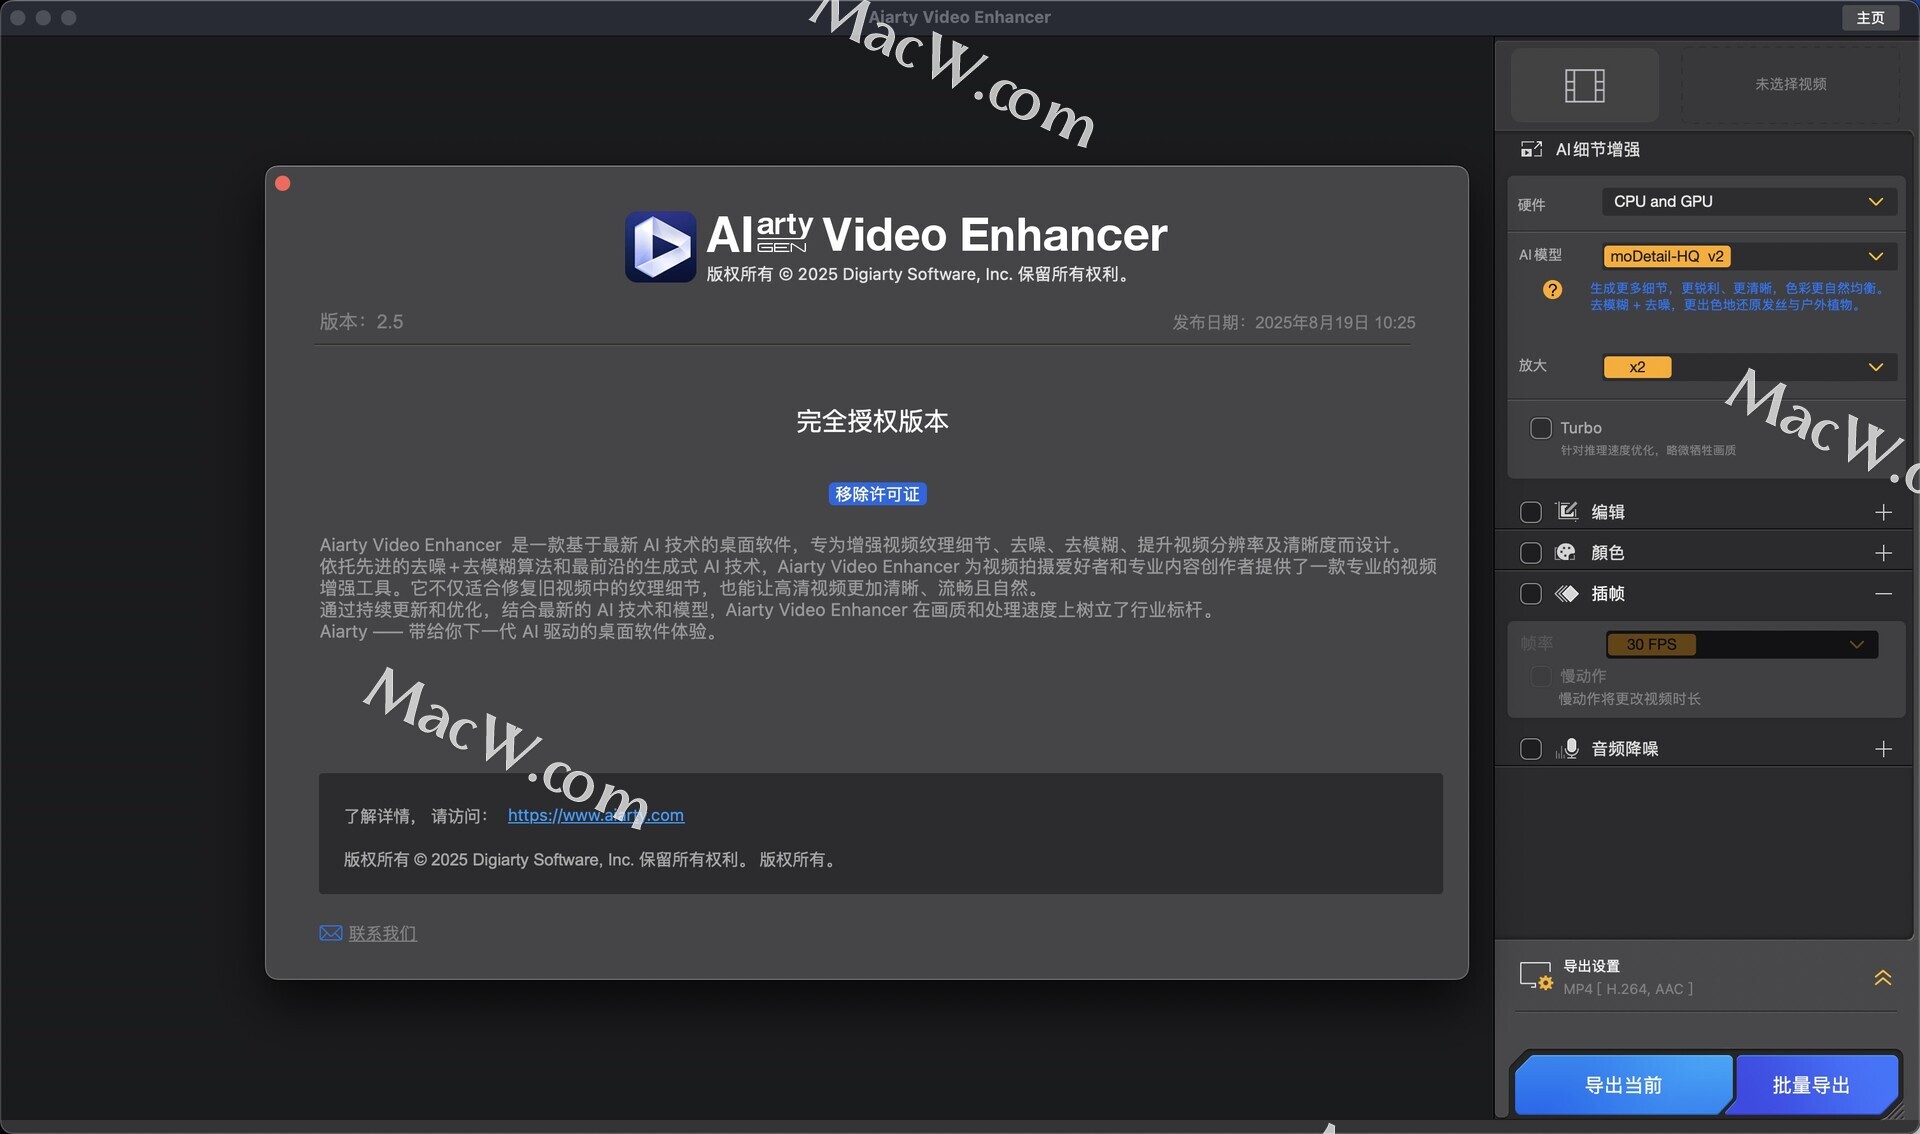
Task: Click the 版本: 2.5 text
Action: 361,322
